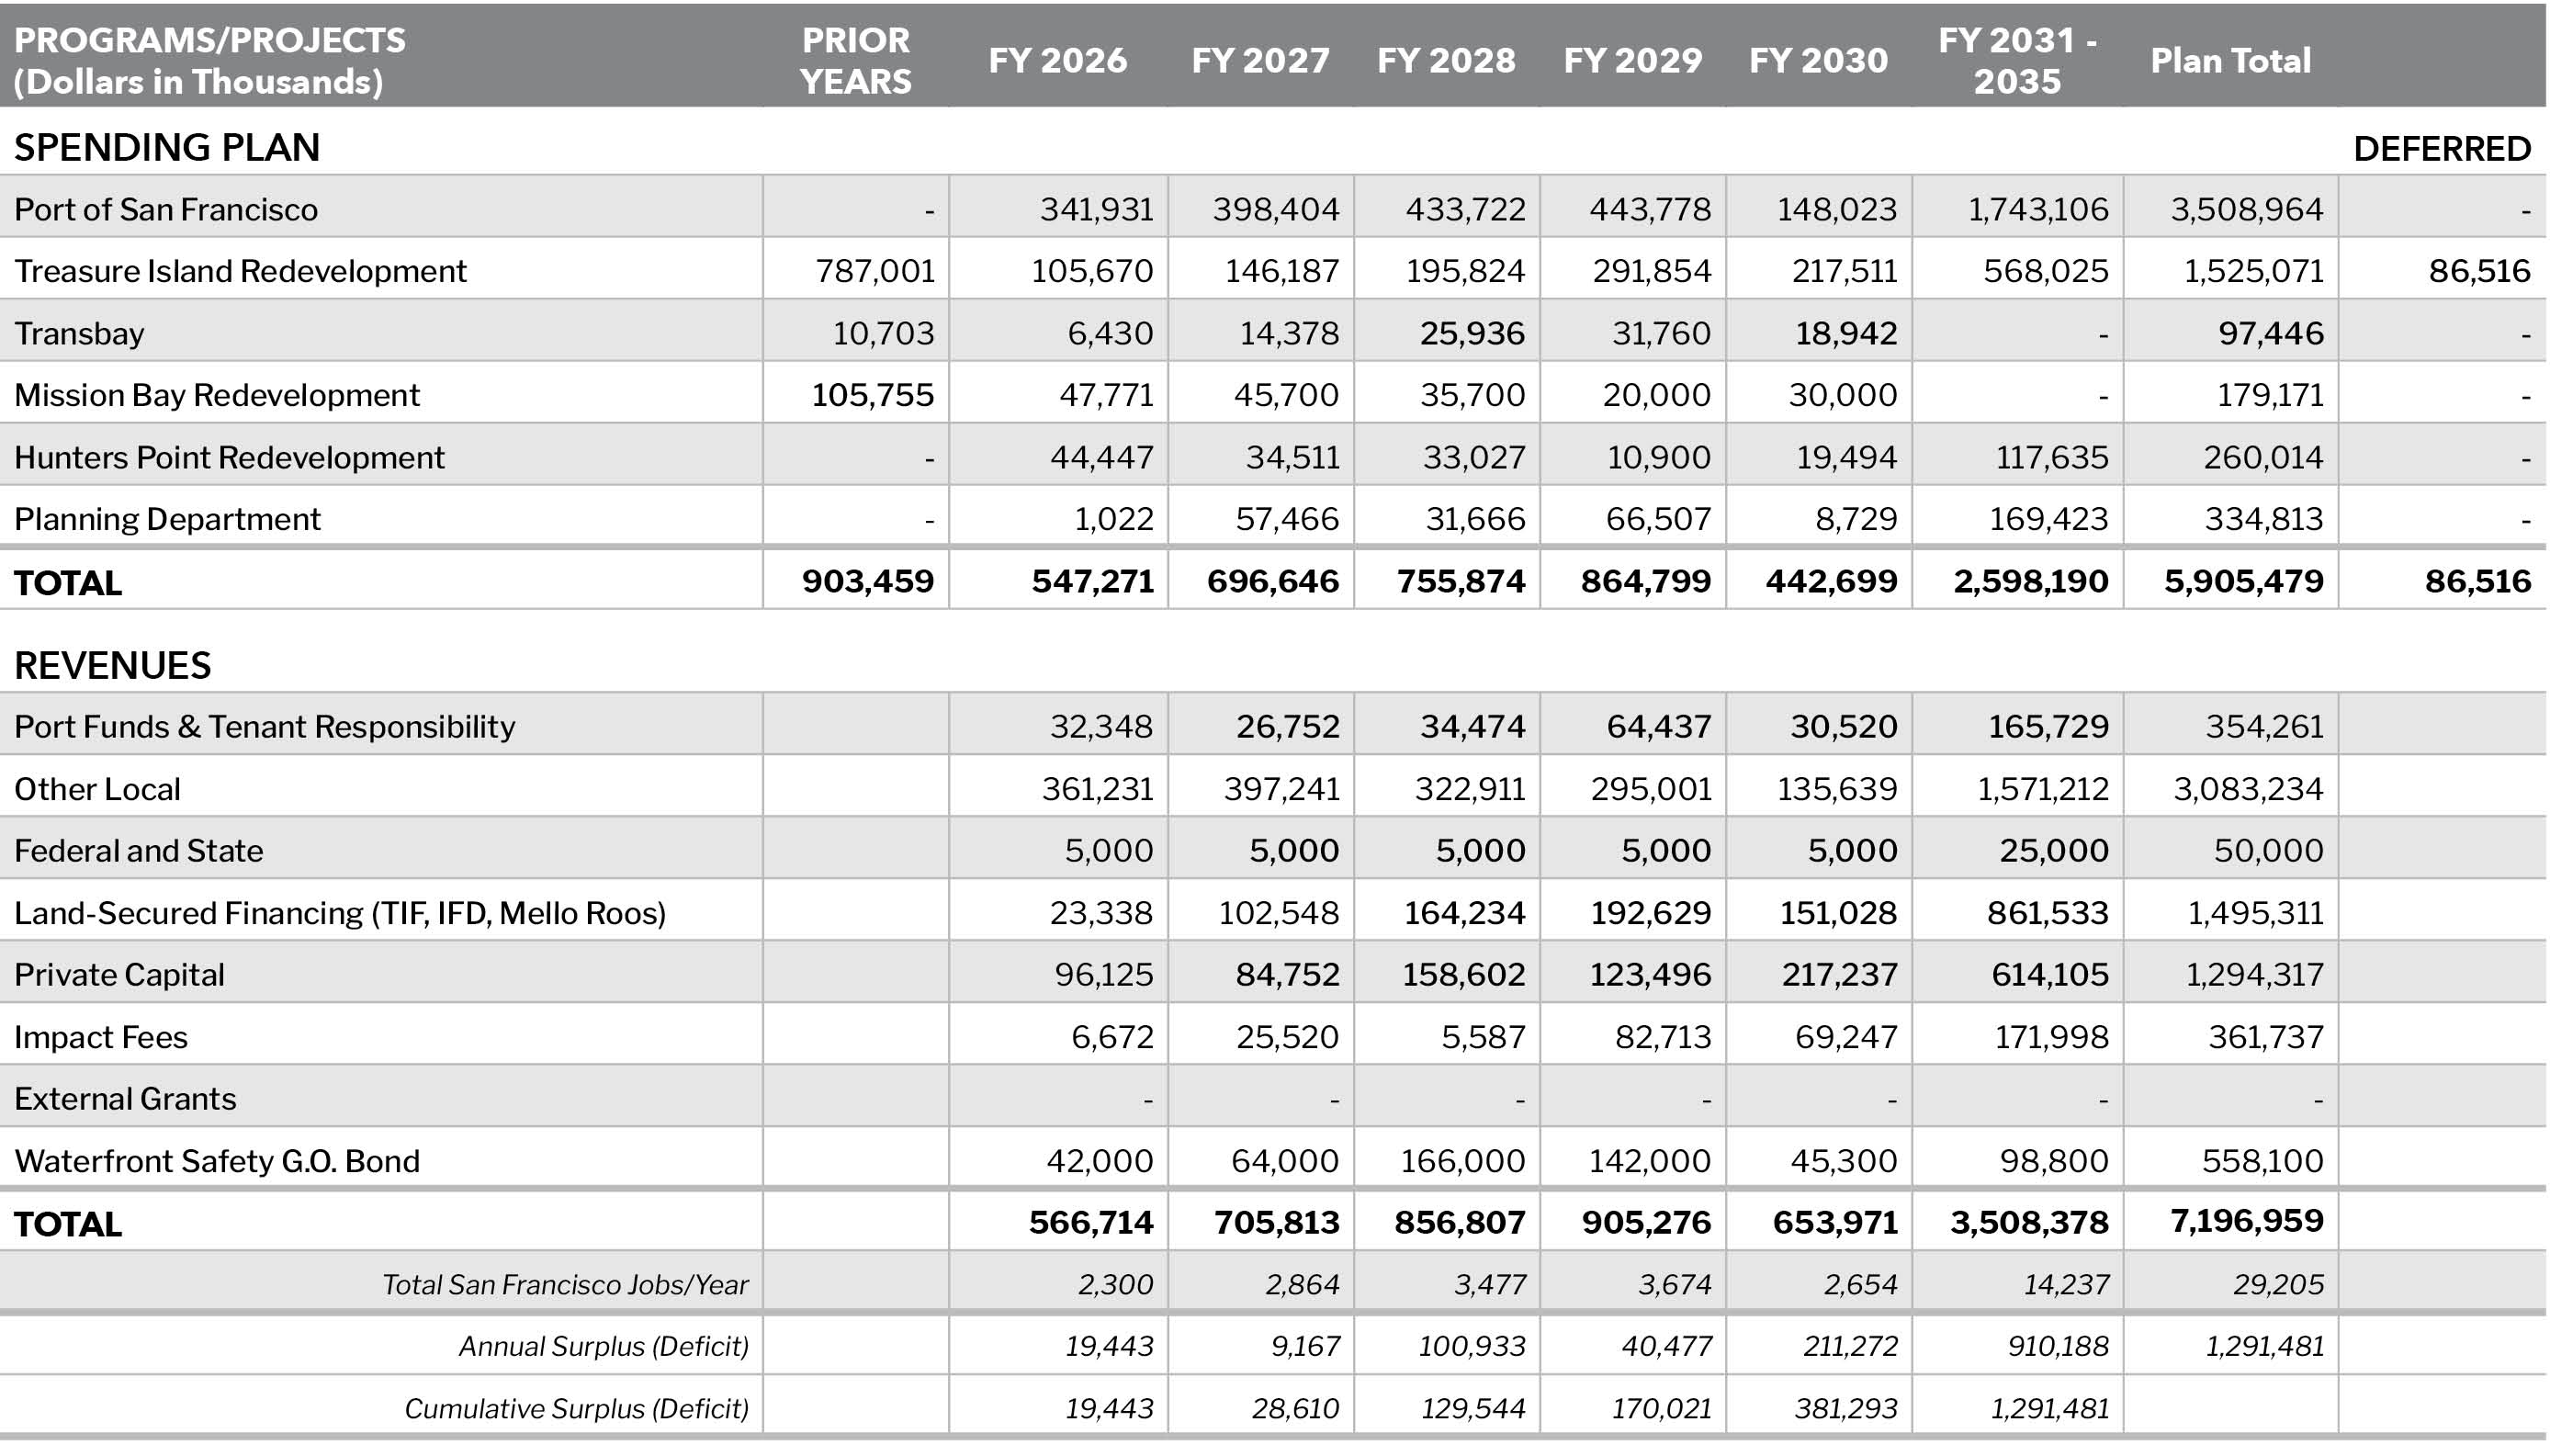Click the 'PROGRAMS/PROJECTS' header cell
Viewport: 2550px width, 1456px height.
(210, 60)
